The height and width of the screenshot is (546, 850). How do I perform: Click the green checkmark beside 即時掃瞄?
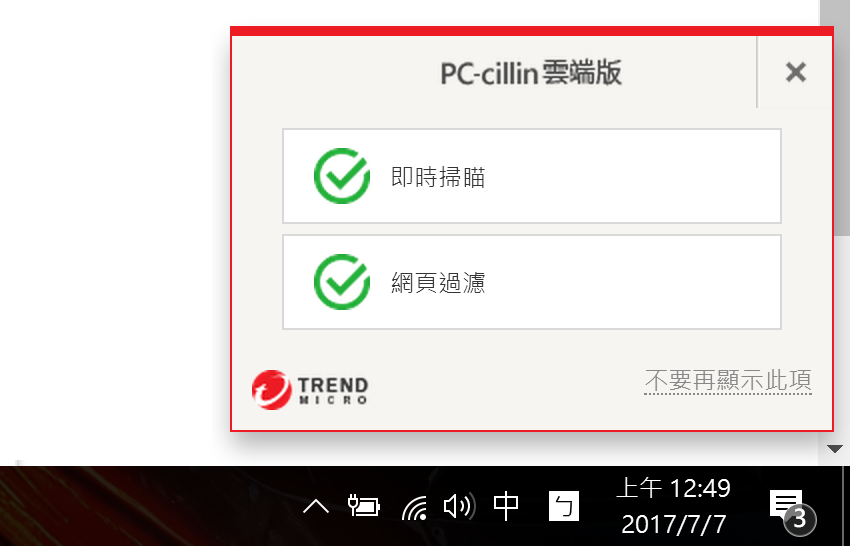(342, 176)
